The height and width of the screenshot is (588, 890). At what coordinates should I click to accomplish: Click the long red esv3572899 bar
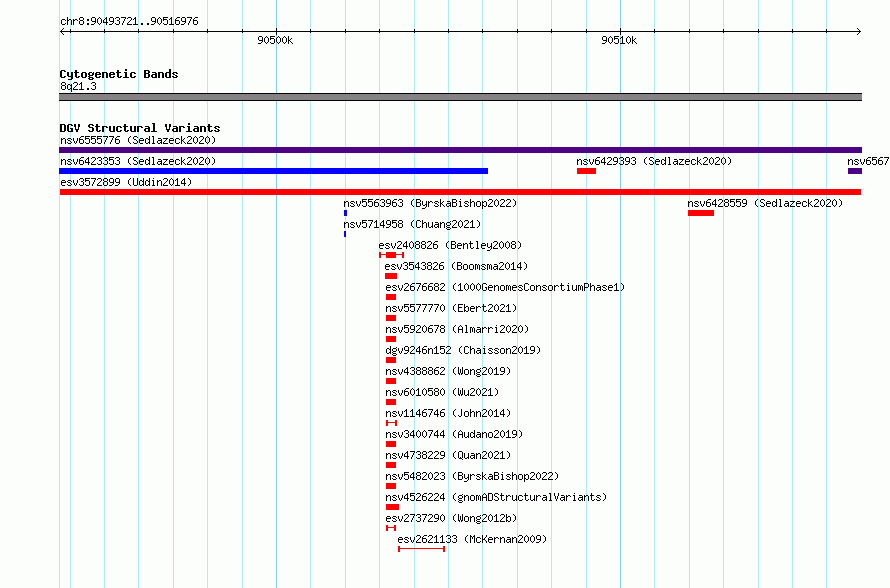(x=460, y=192)
